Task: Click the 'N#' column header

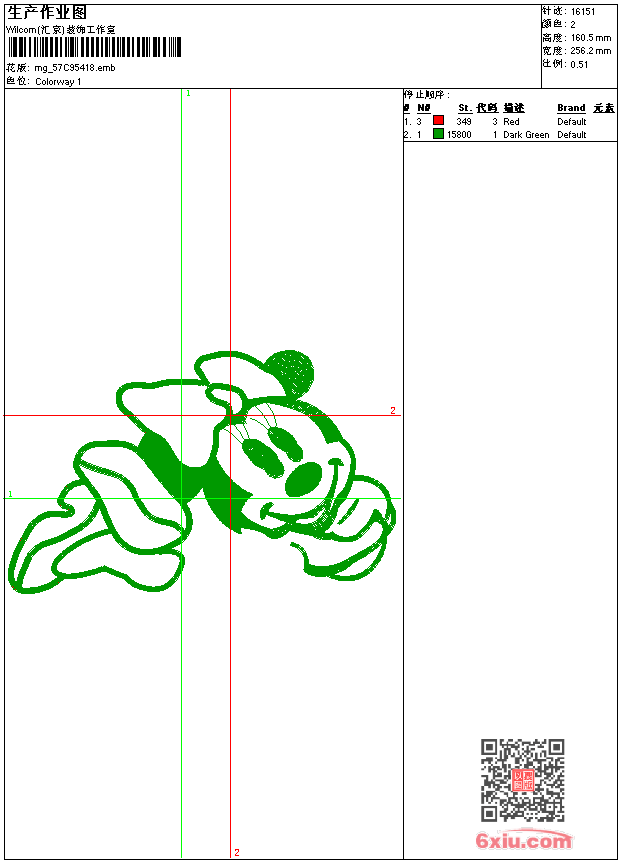Action: coord(424,108)
